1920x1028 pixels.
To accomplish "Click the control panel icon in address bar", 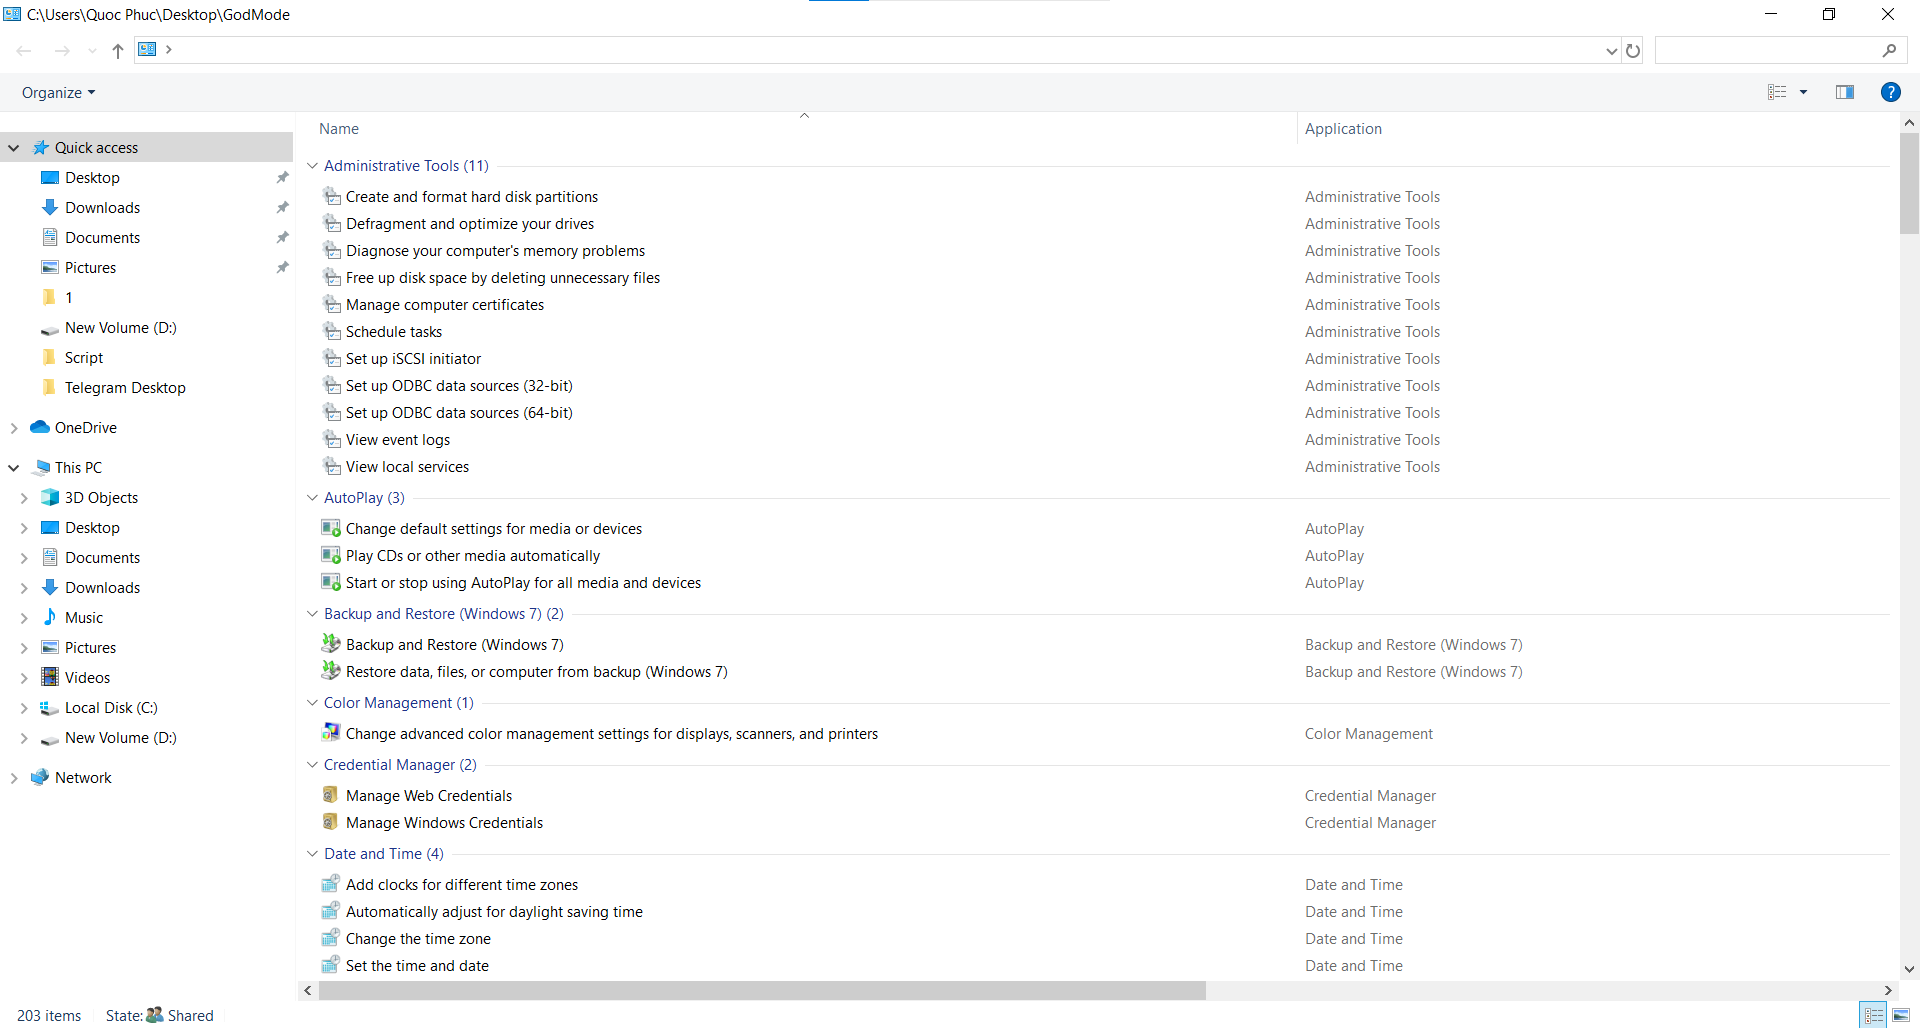I will click(x=147, y=49).
